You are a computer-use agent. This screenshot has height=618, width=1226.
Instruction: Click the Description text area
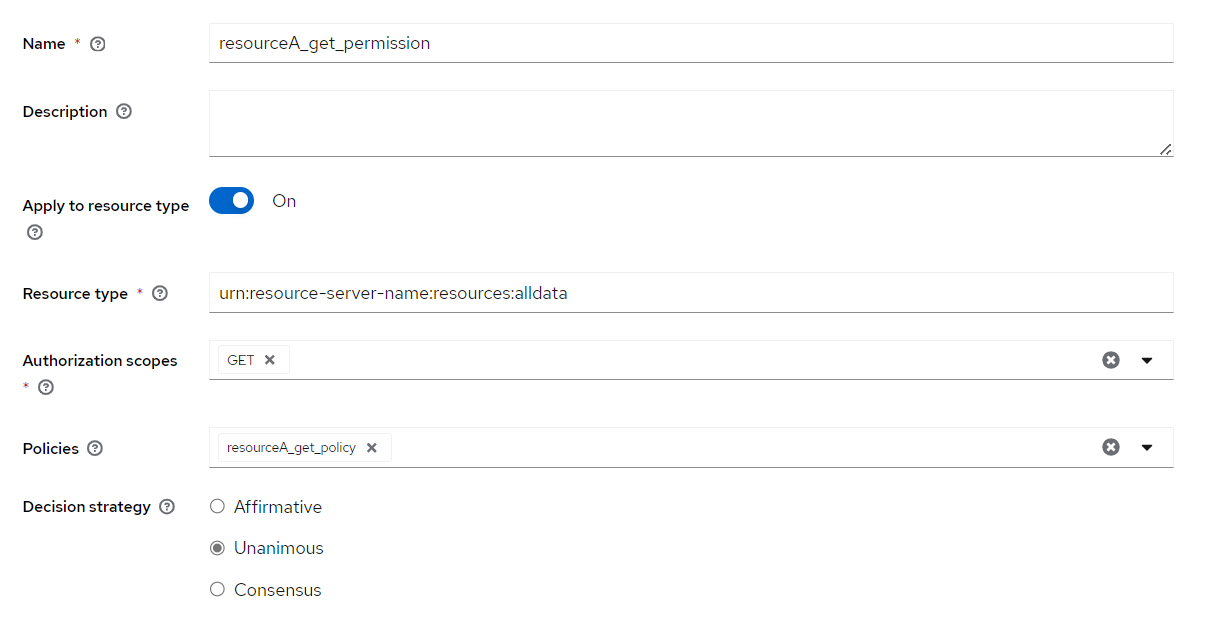(600, 122)
